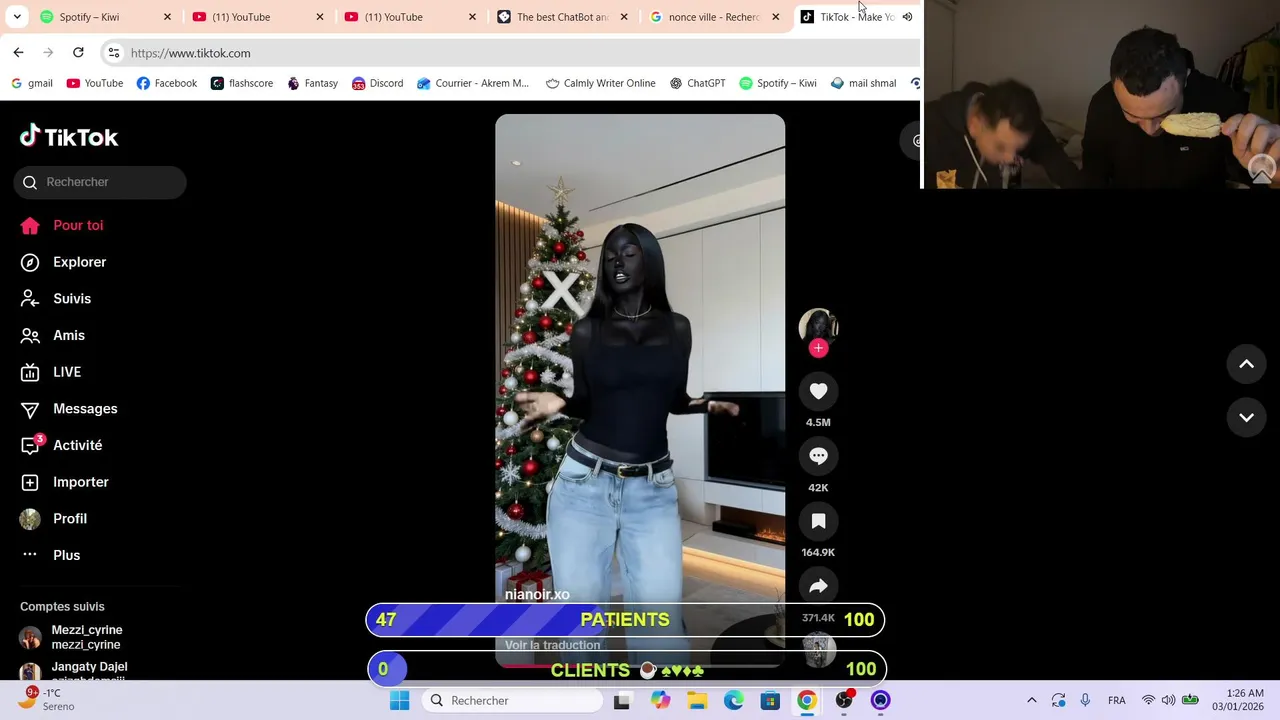The width and height of the screenshot is (1280, 720).
Task: Mute the TikTok tab audio icon
Action: click(x=907, y=17)
